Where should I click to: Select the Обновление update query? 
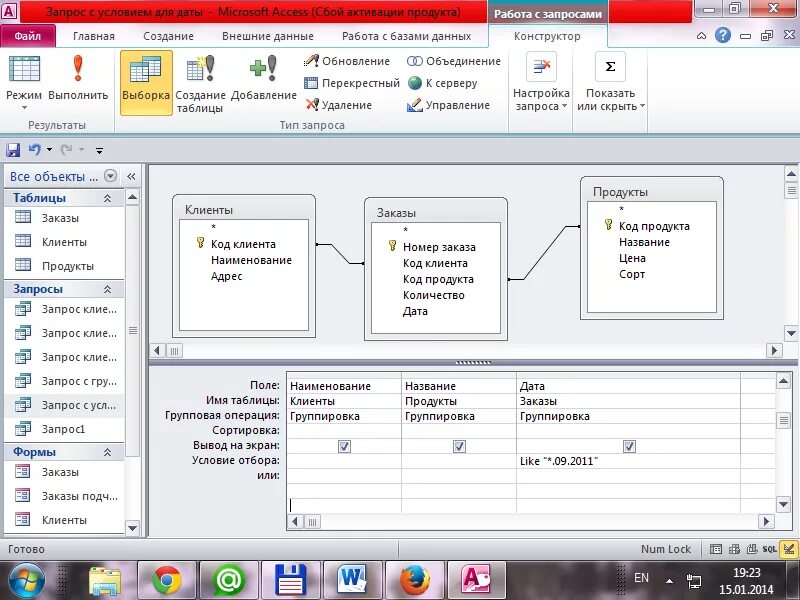(x=346, y=61)
